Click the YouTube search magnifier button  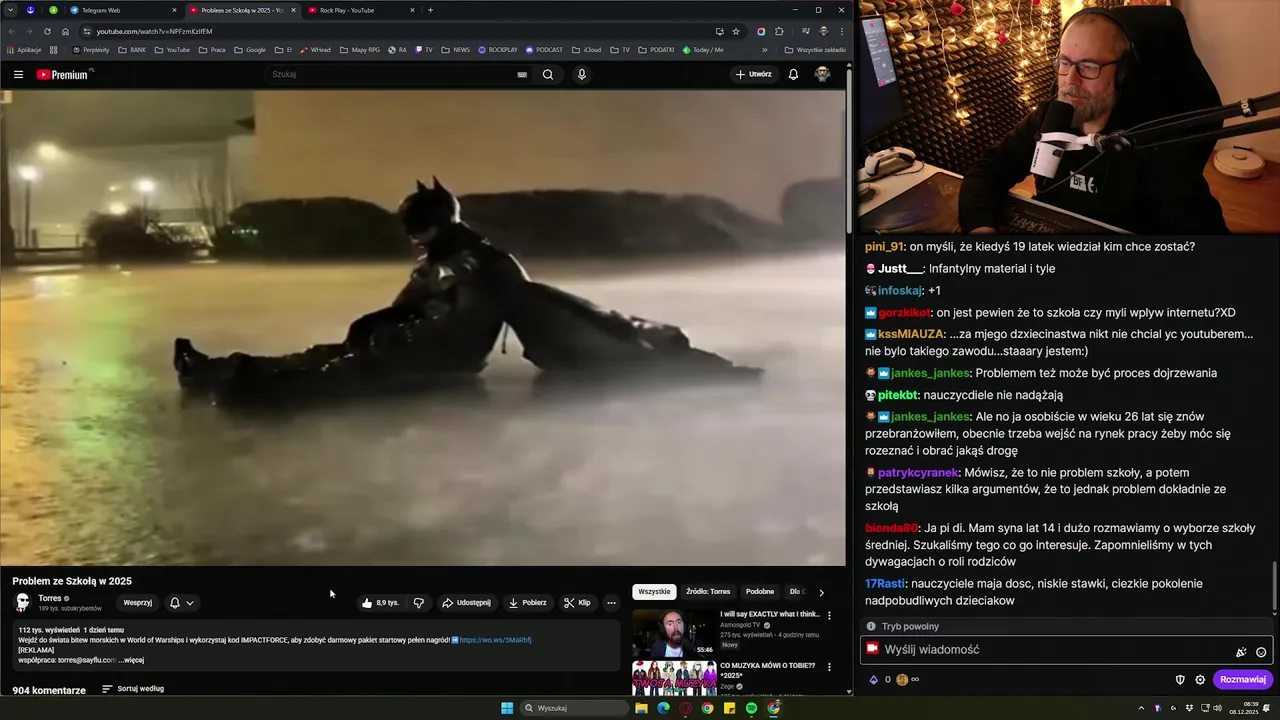click(548, 74)
